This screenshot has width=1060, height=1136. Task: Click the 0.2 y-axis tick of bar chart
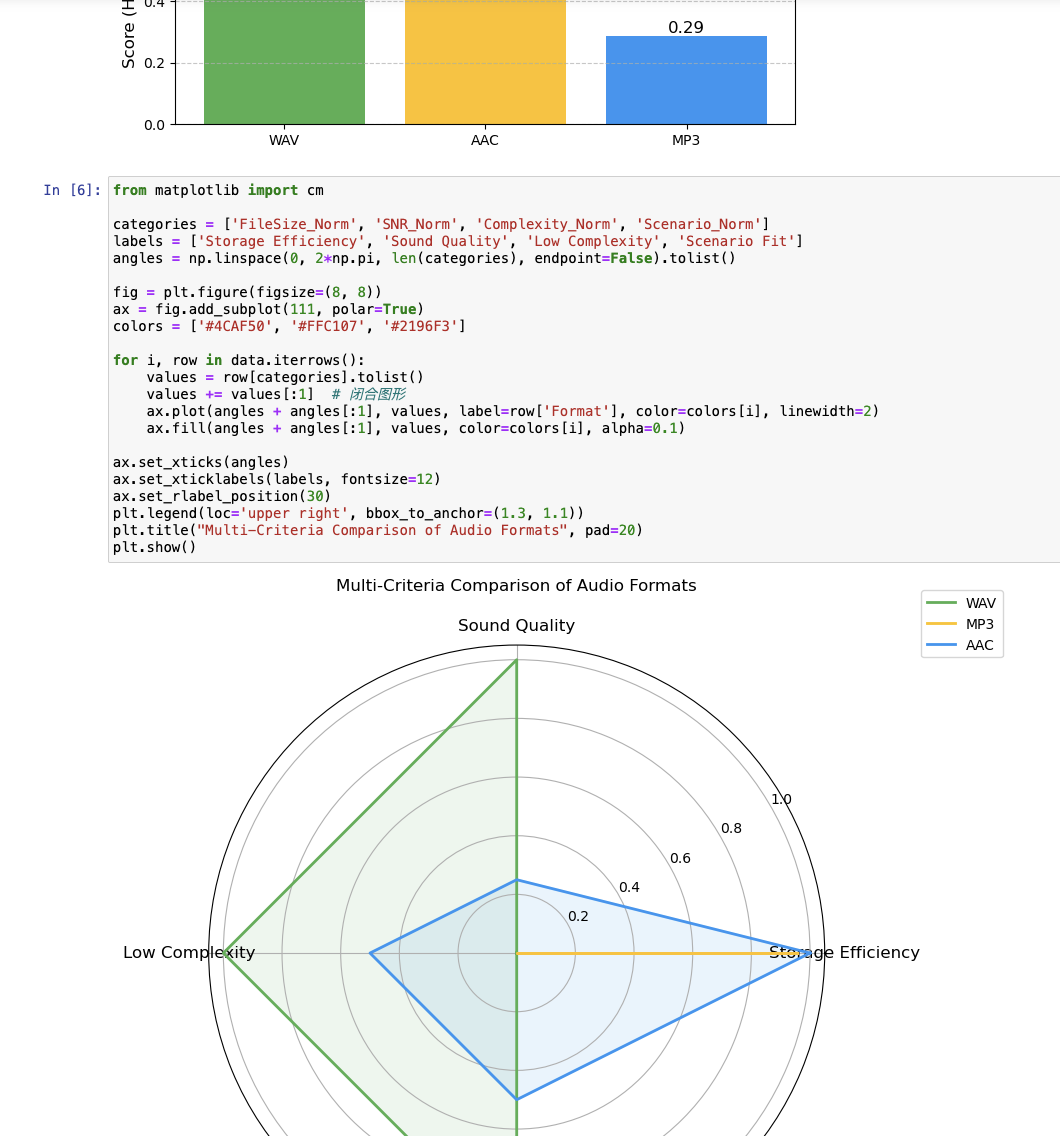154,63
